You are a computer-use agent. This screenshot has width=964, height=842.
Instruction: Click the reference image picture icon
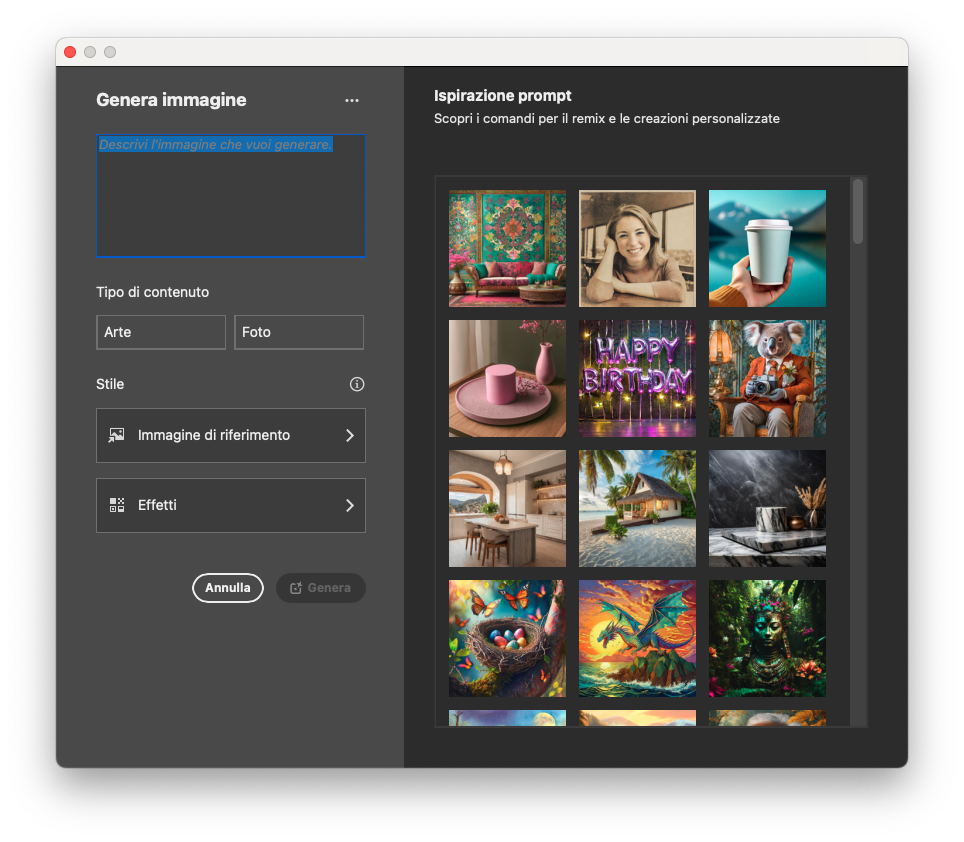(117, 435)
